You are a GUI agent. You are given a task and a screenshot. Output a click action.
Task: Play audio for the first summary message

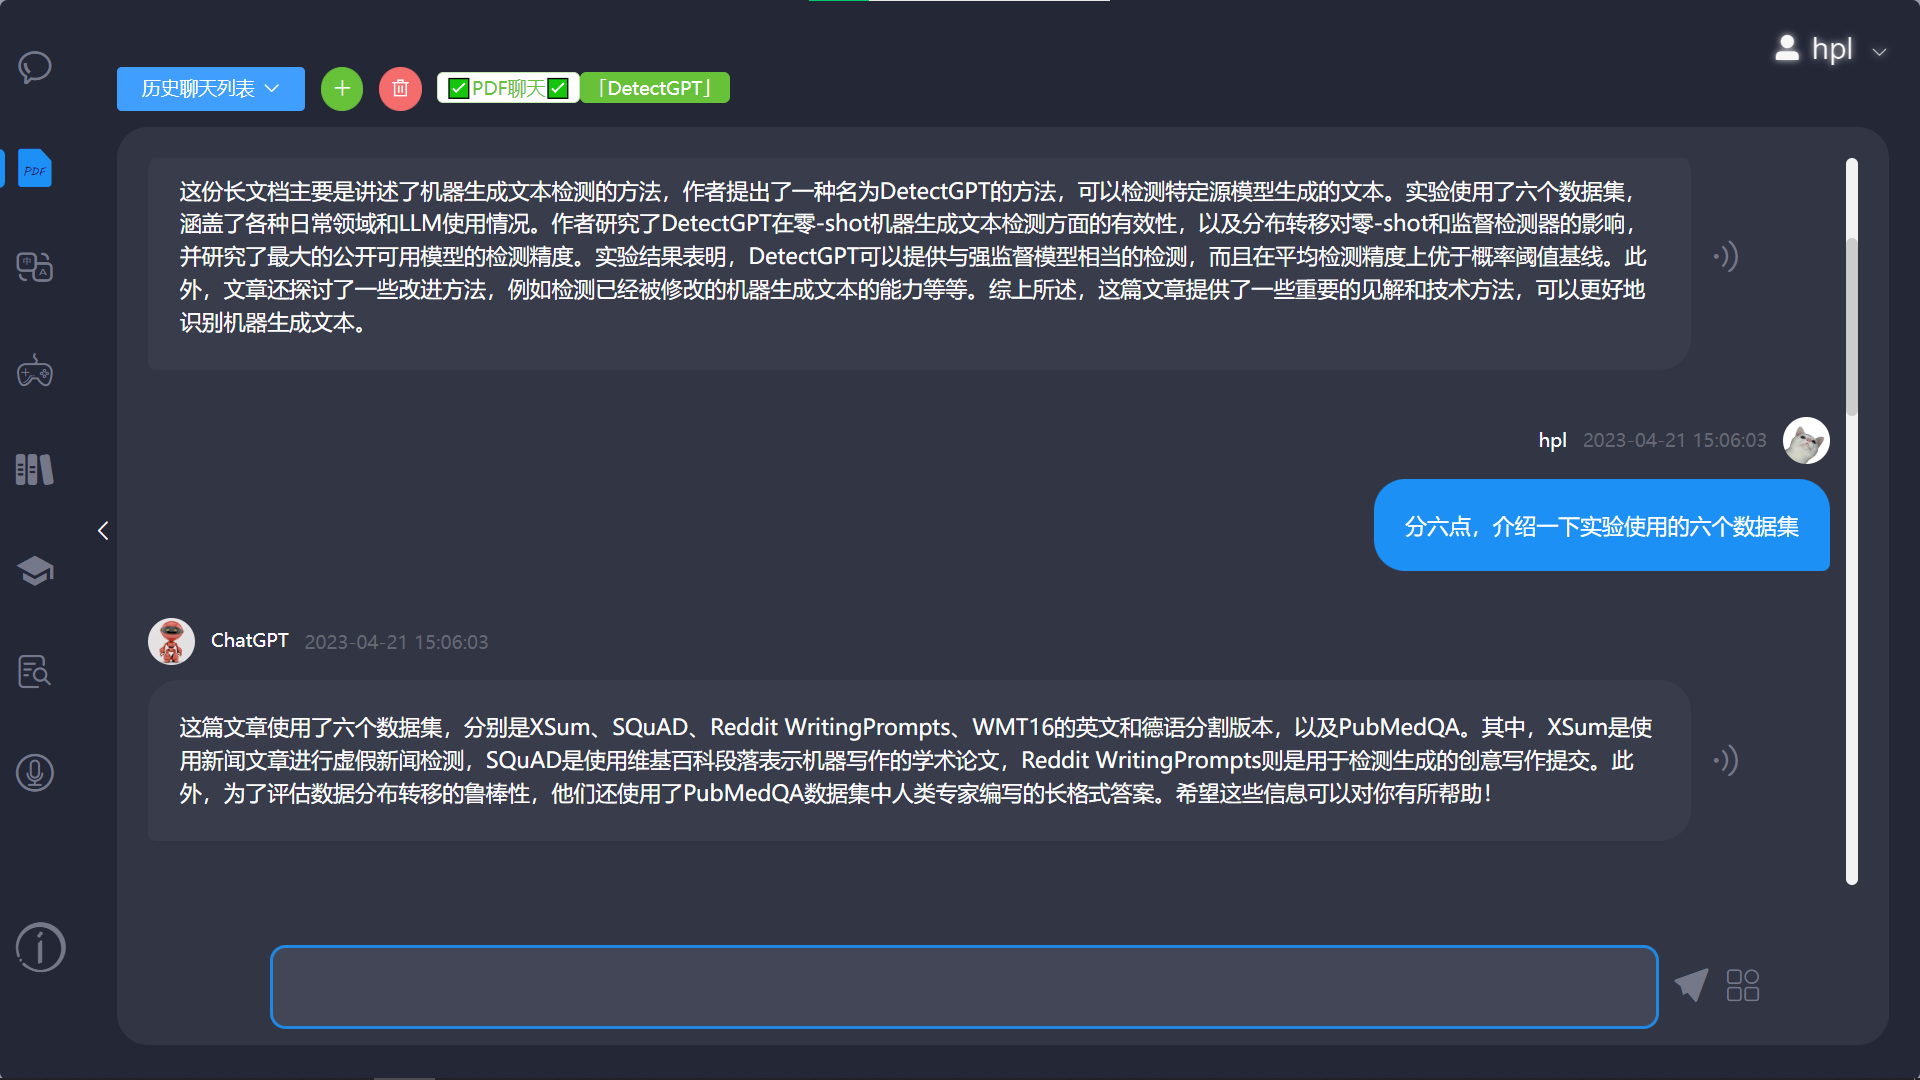click(1726, 257)
